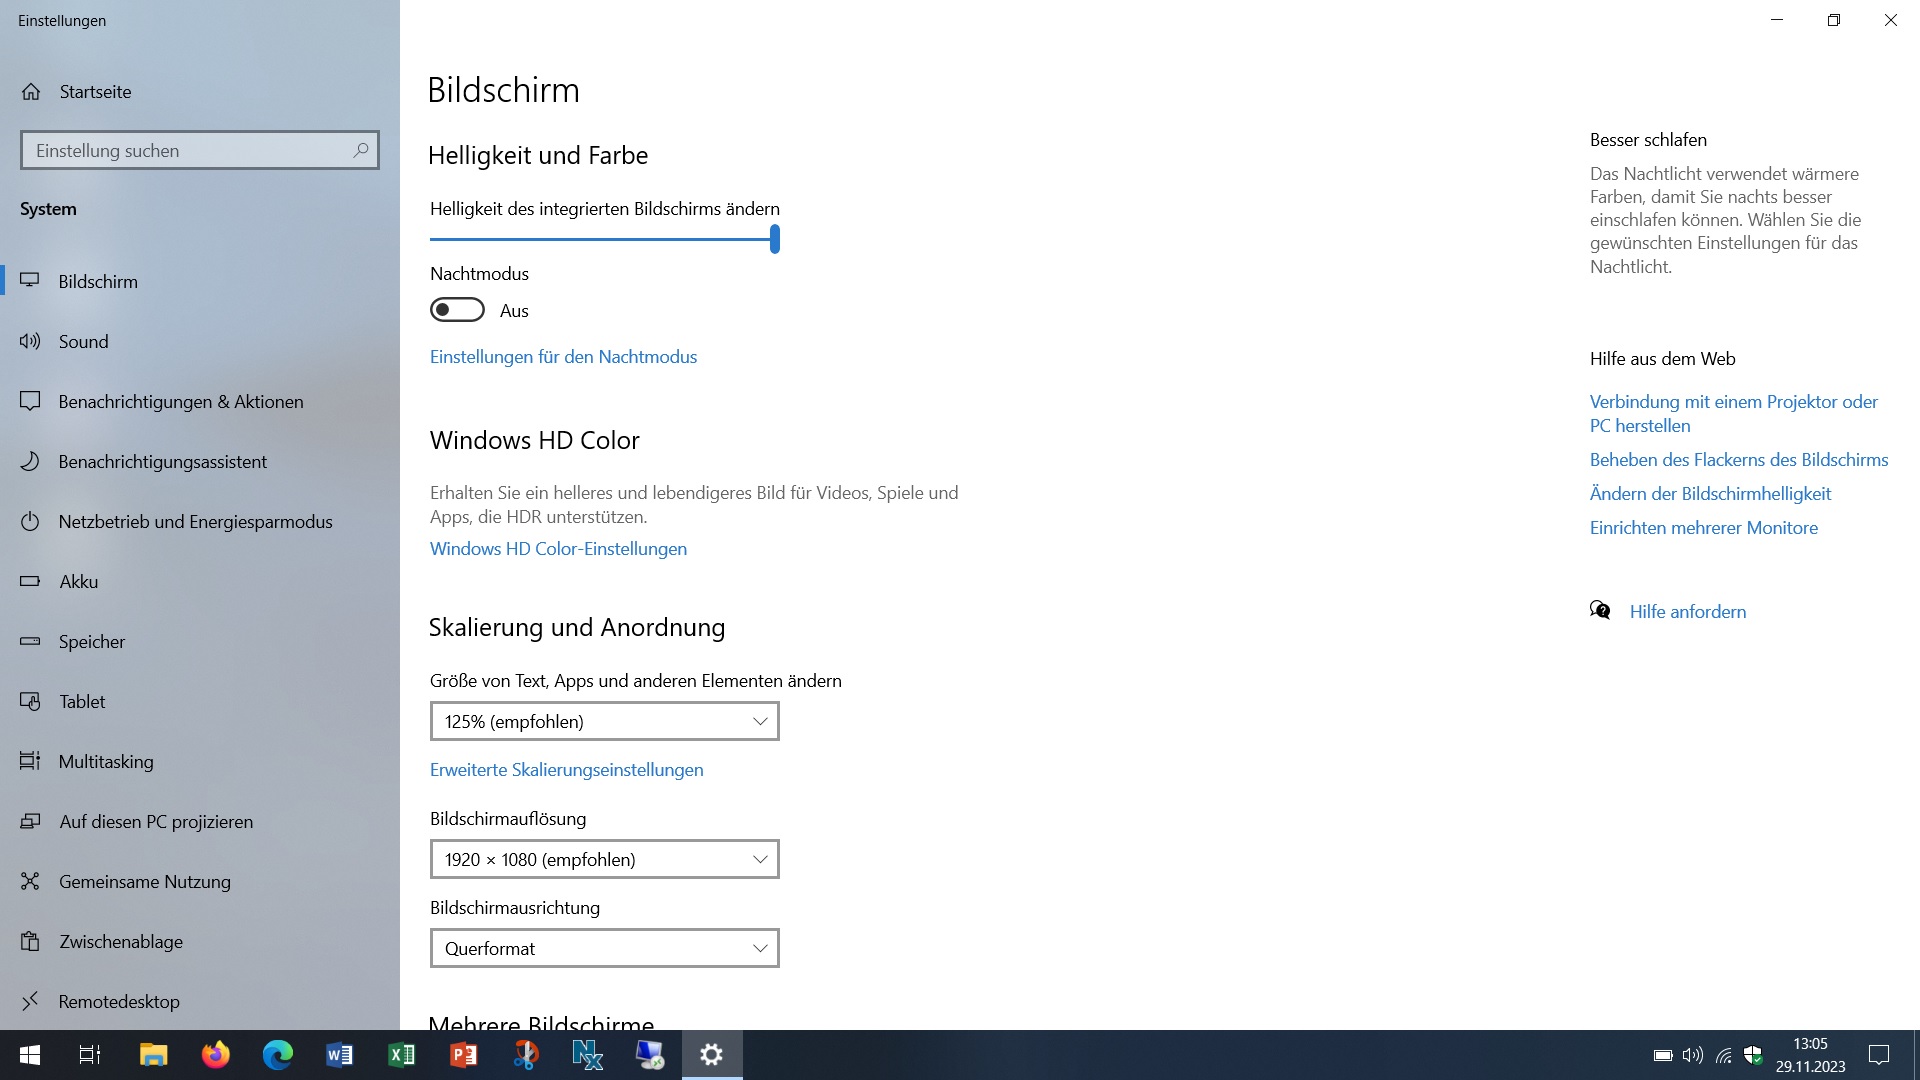
Task: Click the Startseite home icon
Action: (31, 92)
